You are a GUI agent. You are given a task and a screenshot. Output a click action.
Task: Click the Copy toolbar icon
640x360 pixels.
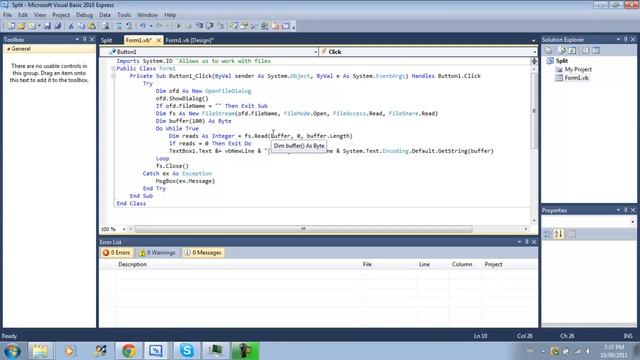81,26
